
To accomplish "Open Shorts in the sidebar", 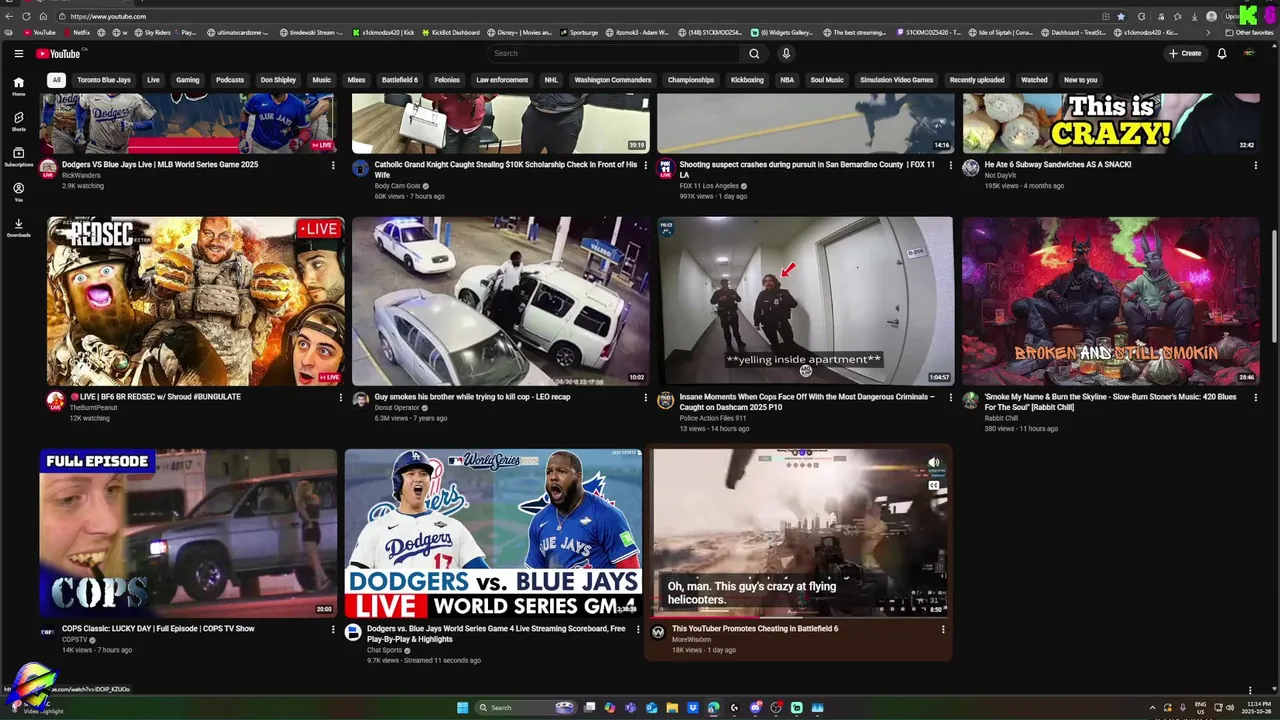I will click(18, 121).
